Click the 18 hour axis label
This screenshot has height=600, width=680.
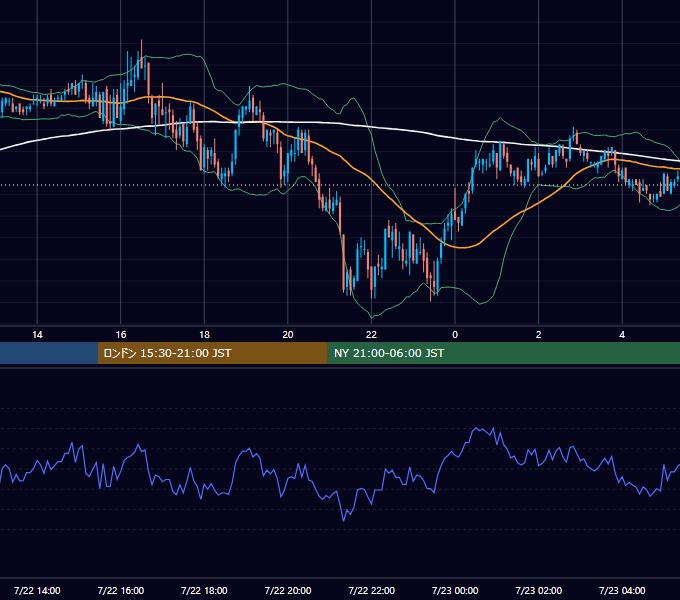(204, 335)
